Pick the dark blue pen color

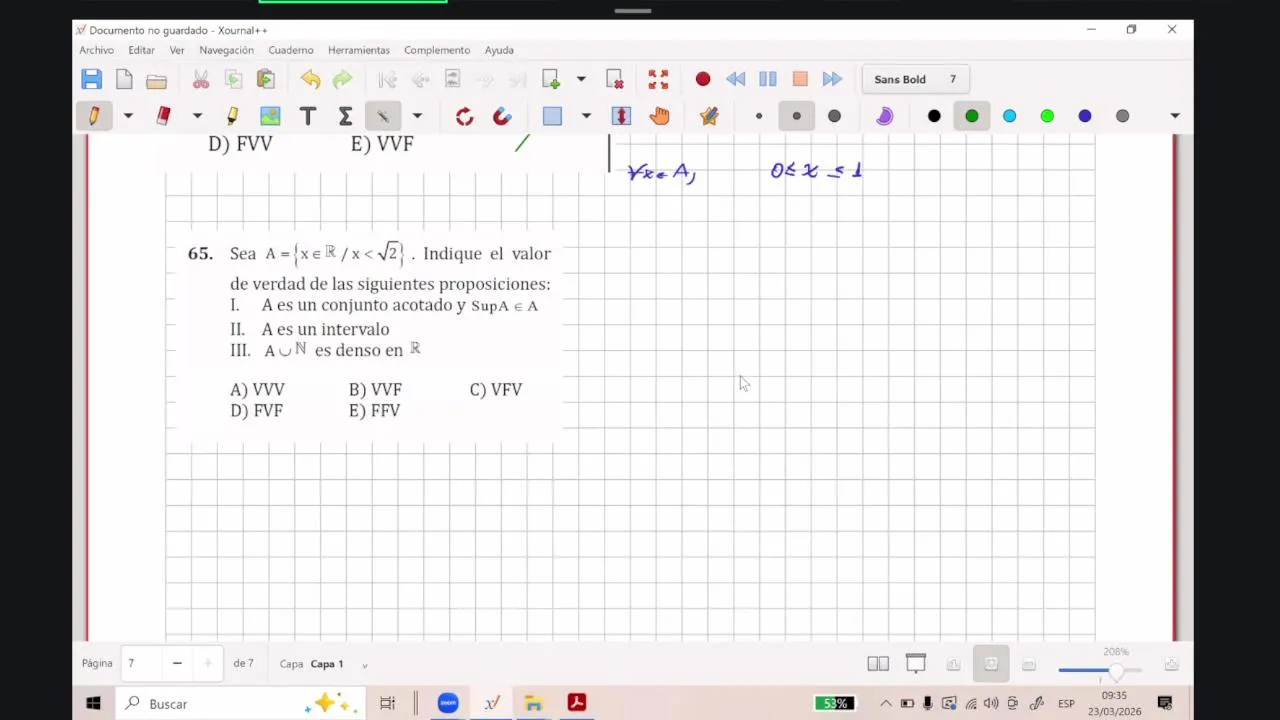1085,116
